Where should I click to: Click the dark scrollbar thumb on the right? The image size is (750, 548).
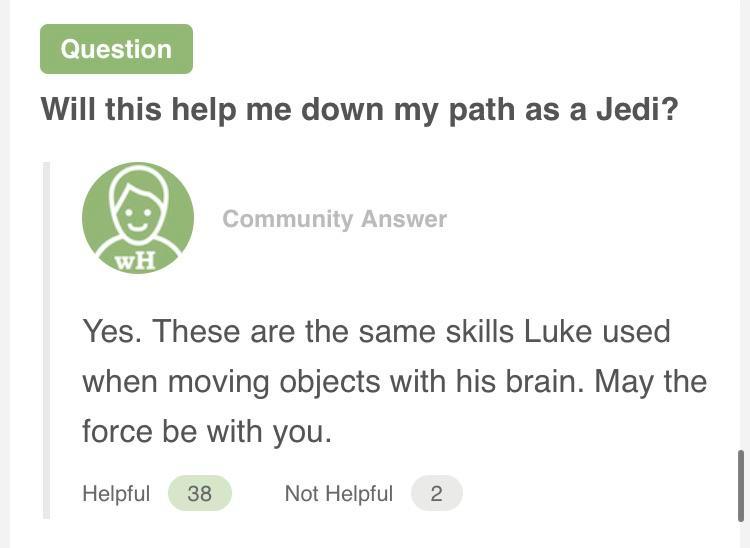pyautogui.click(x=741, y=485)
